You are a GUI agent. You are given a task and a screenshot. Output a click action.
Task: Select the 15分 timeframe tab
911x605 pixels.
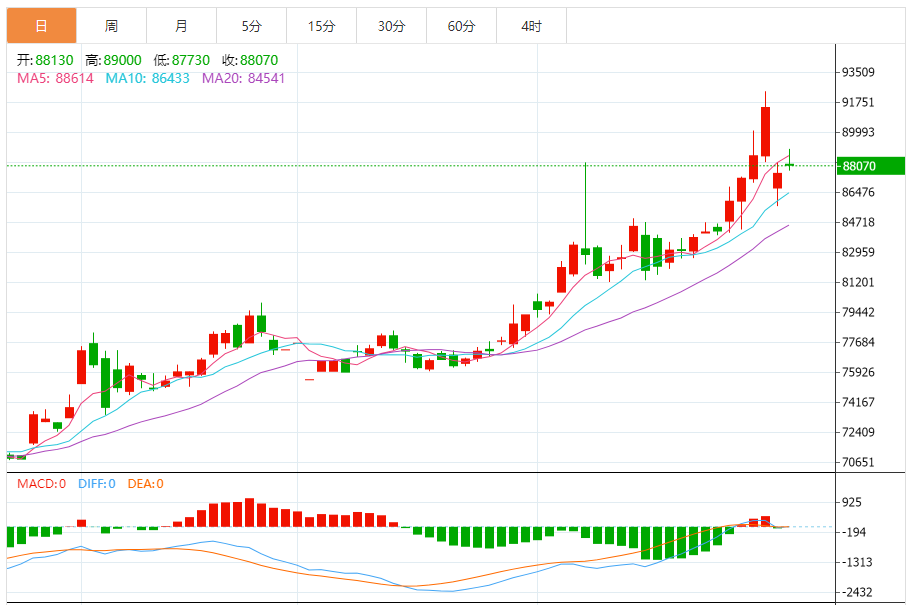point(321,26)
